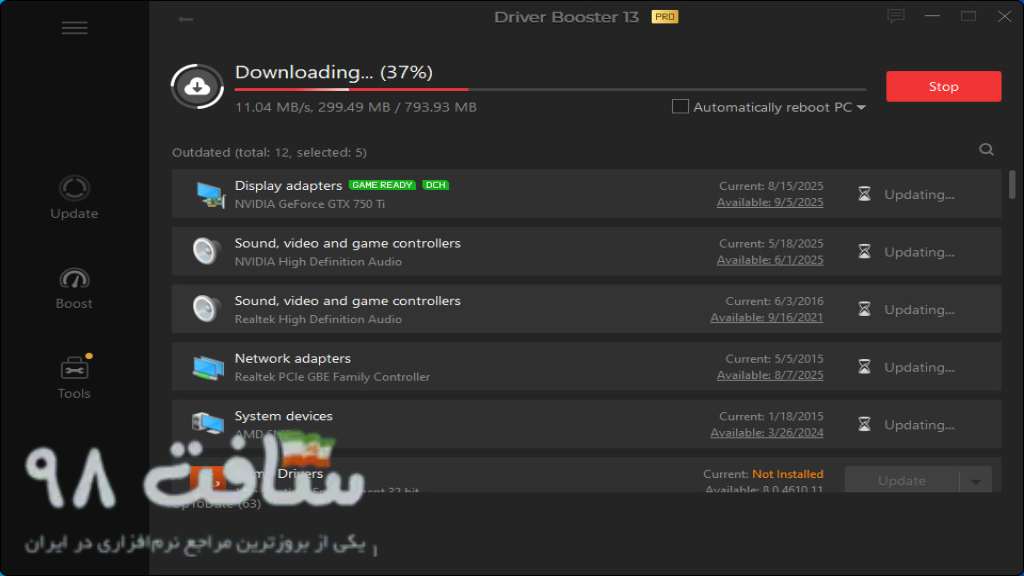This screenshot has width=1024, height=576.
Task: Click Updating... status for Network adapters
Action: [x=919, y=367]
